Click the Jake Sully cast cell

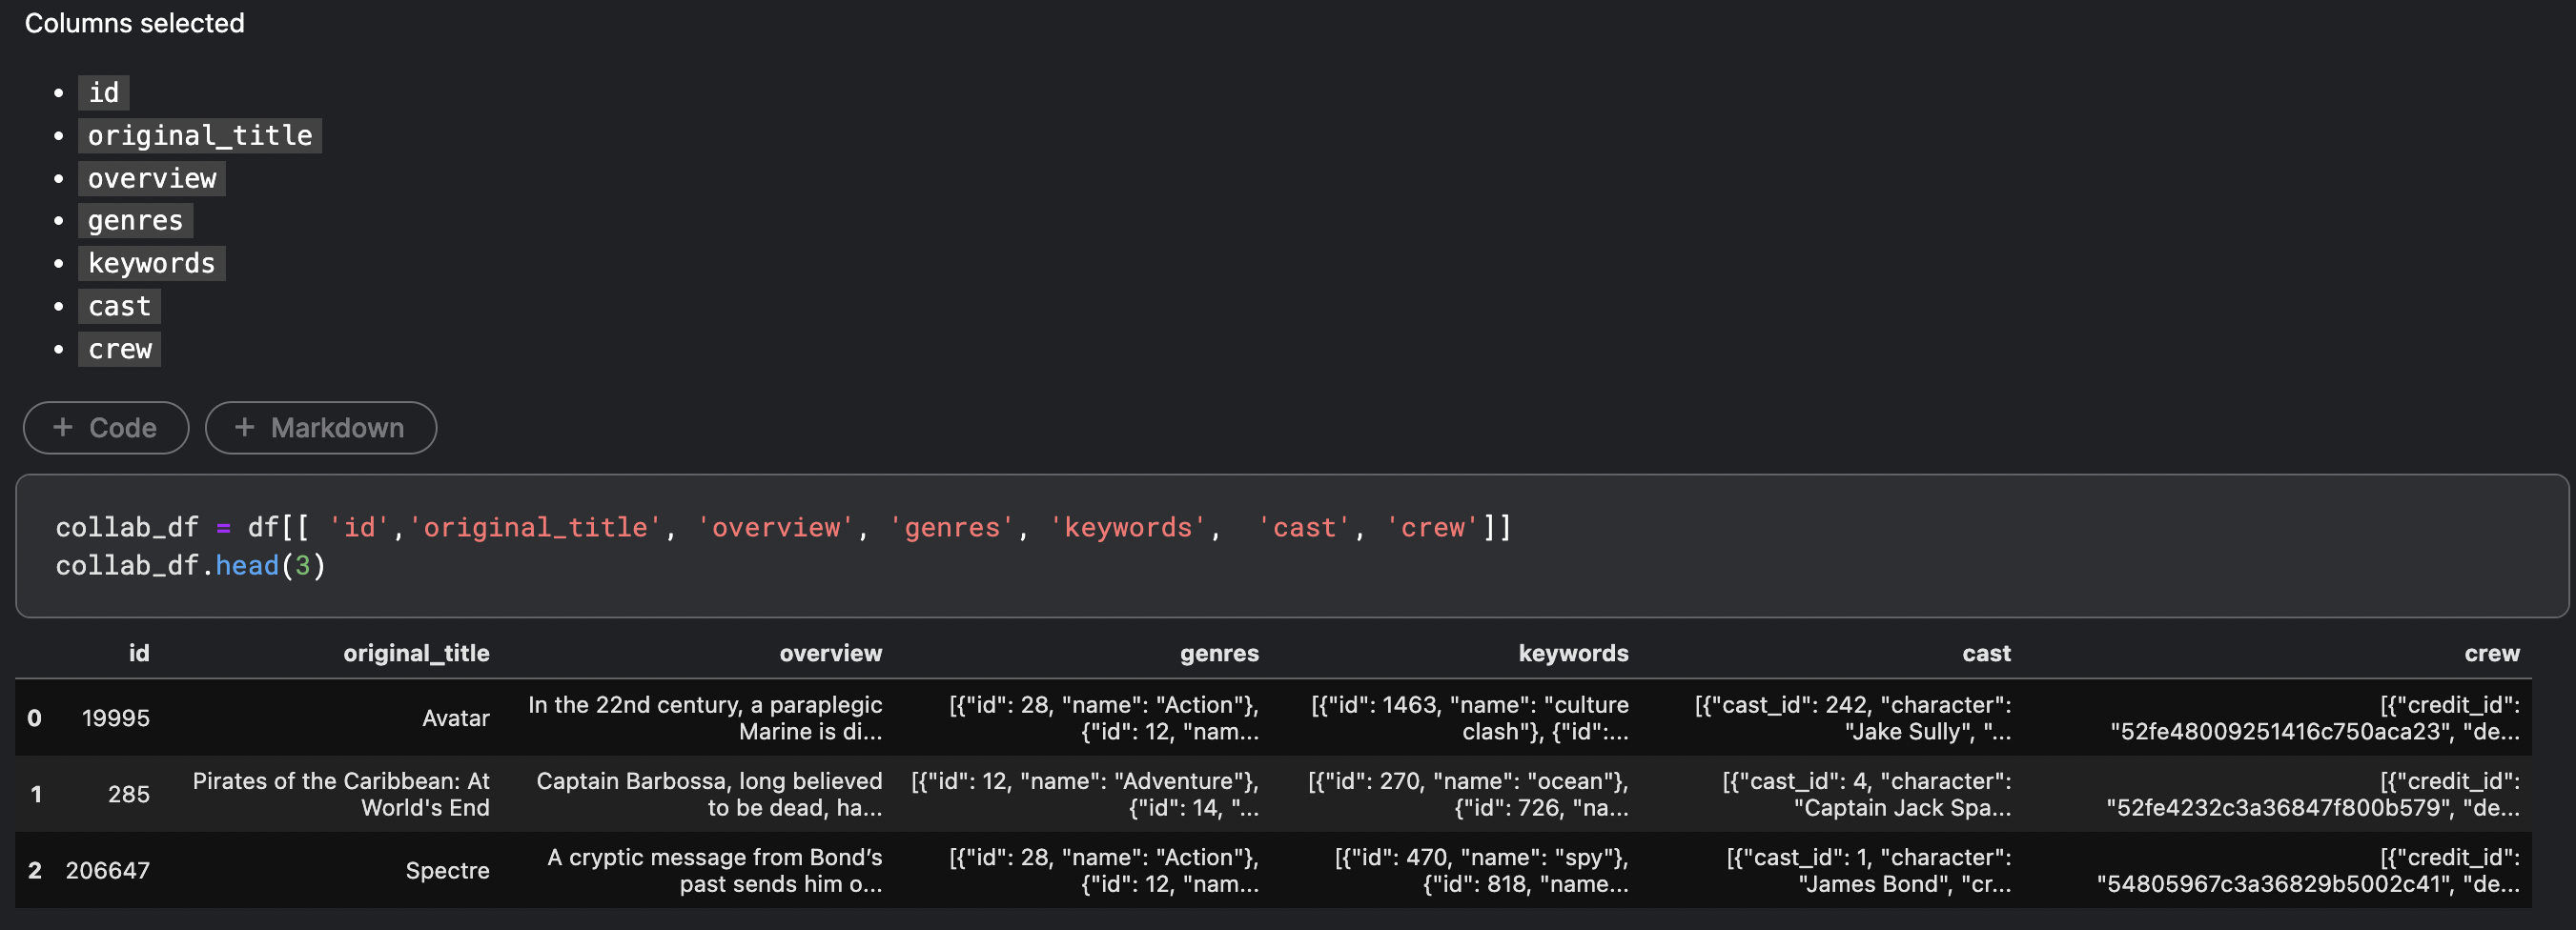click(1853, 718)
